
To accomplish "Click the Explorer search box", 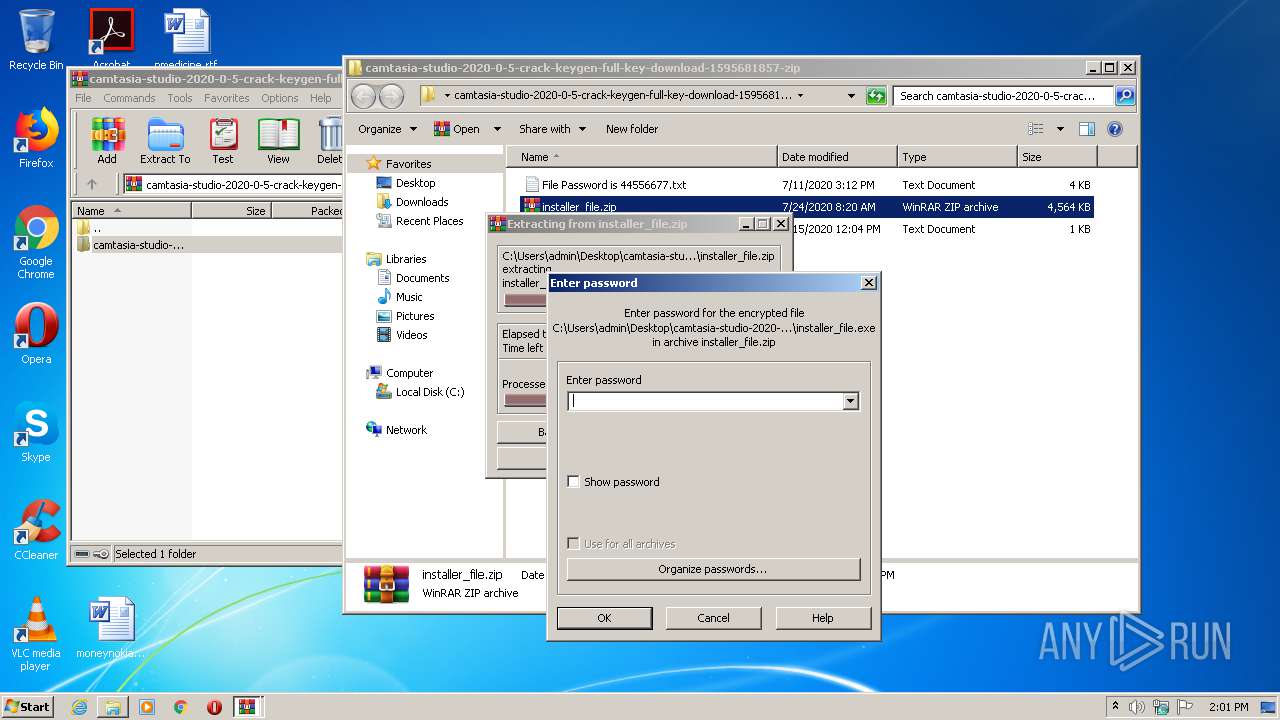I will tap(1003, 96).
